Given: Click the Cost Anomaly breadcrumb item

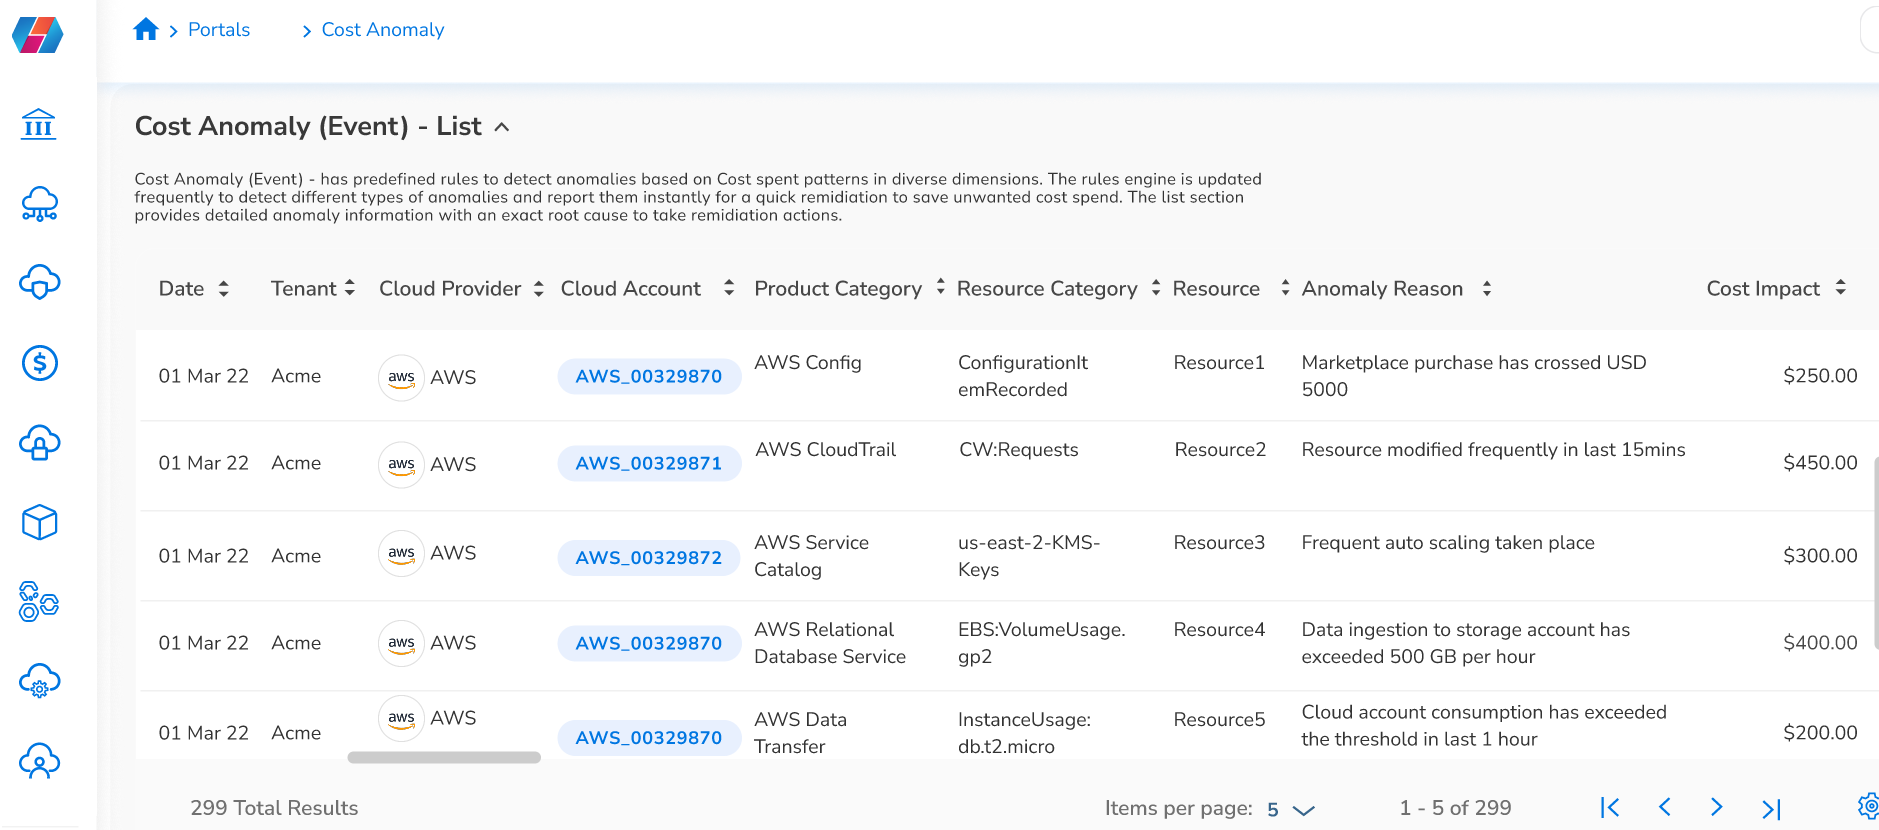Looking at the screenshot, I should tap(382, 30).
